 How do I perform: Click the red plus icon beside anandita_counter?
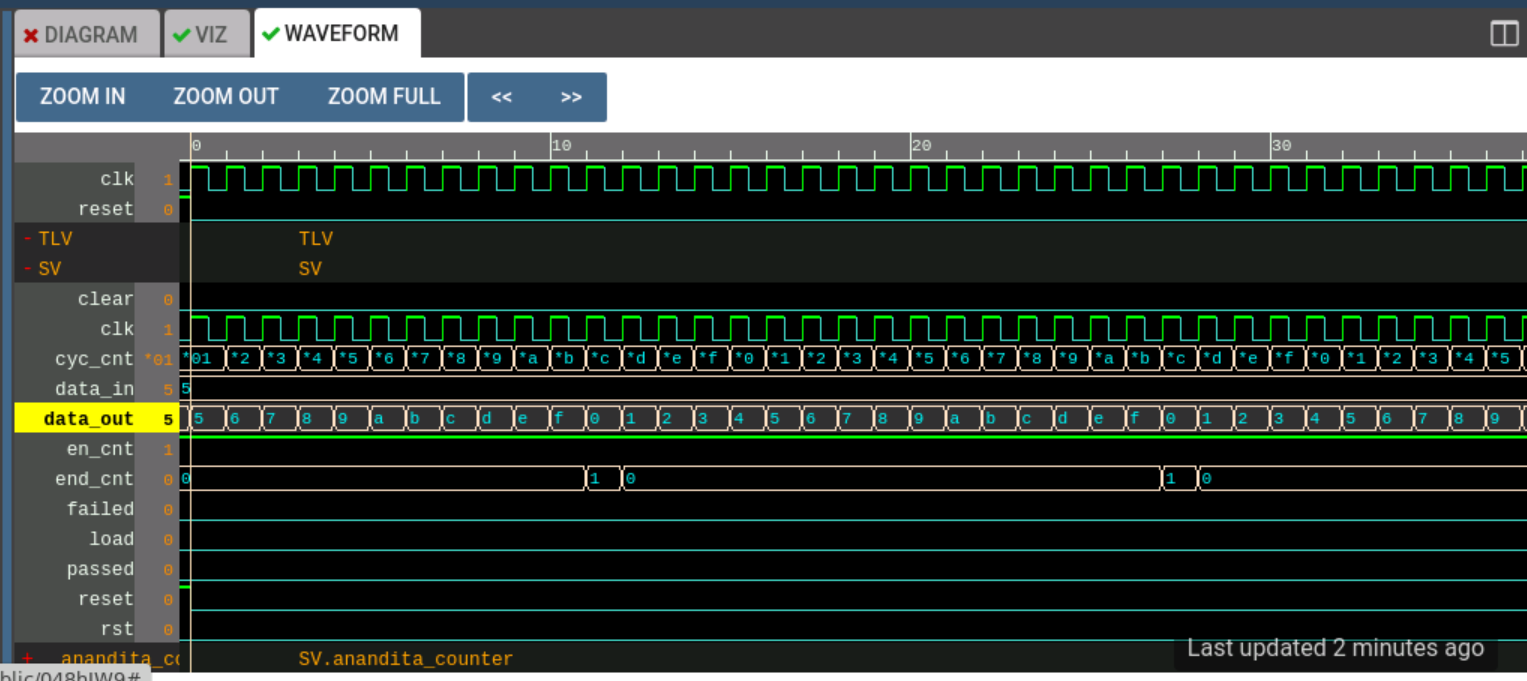[27, 658]
